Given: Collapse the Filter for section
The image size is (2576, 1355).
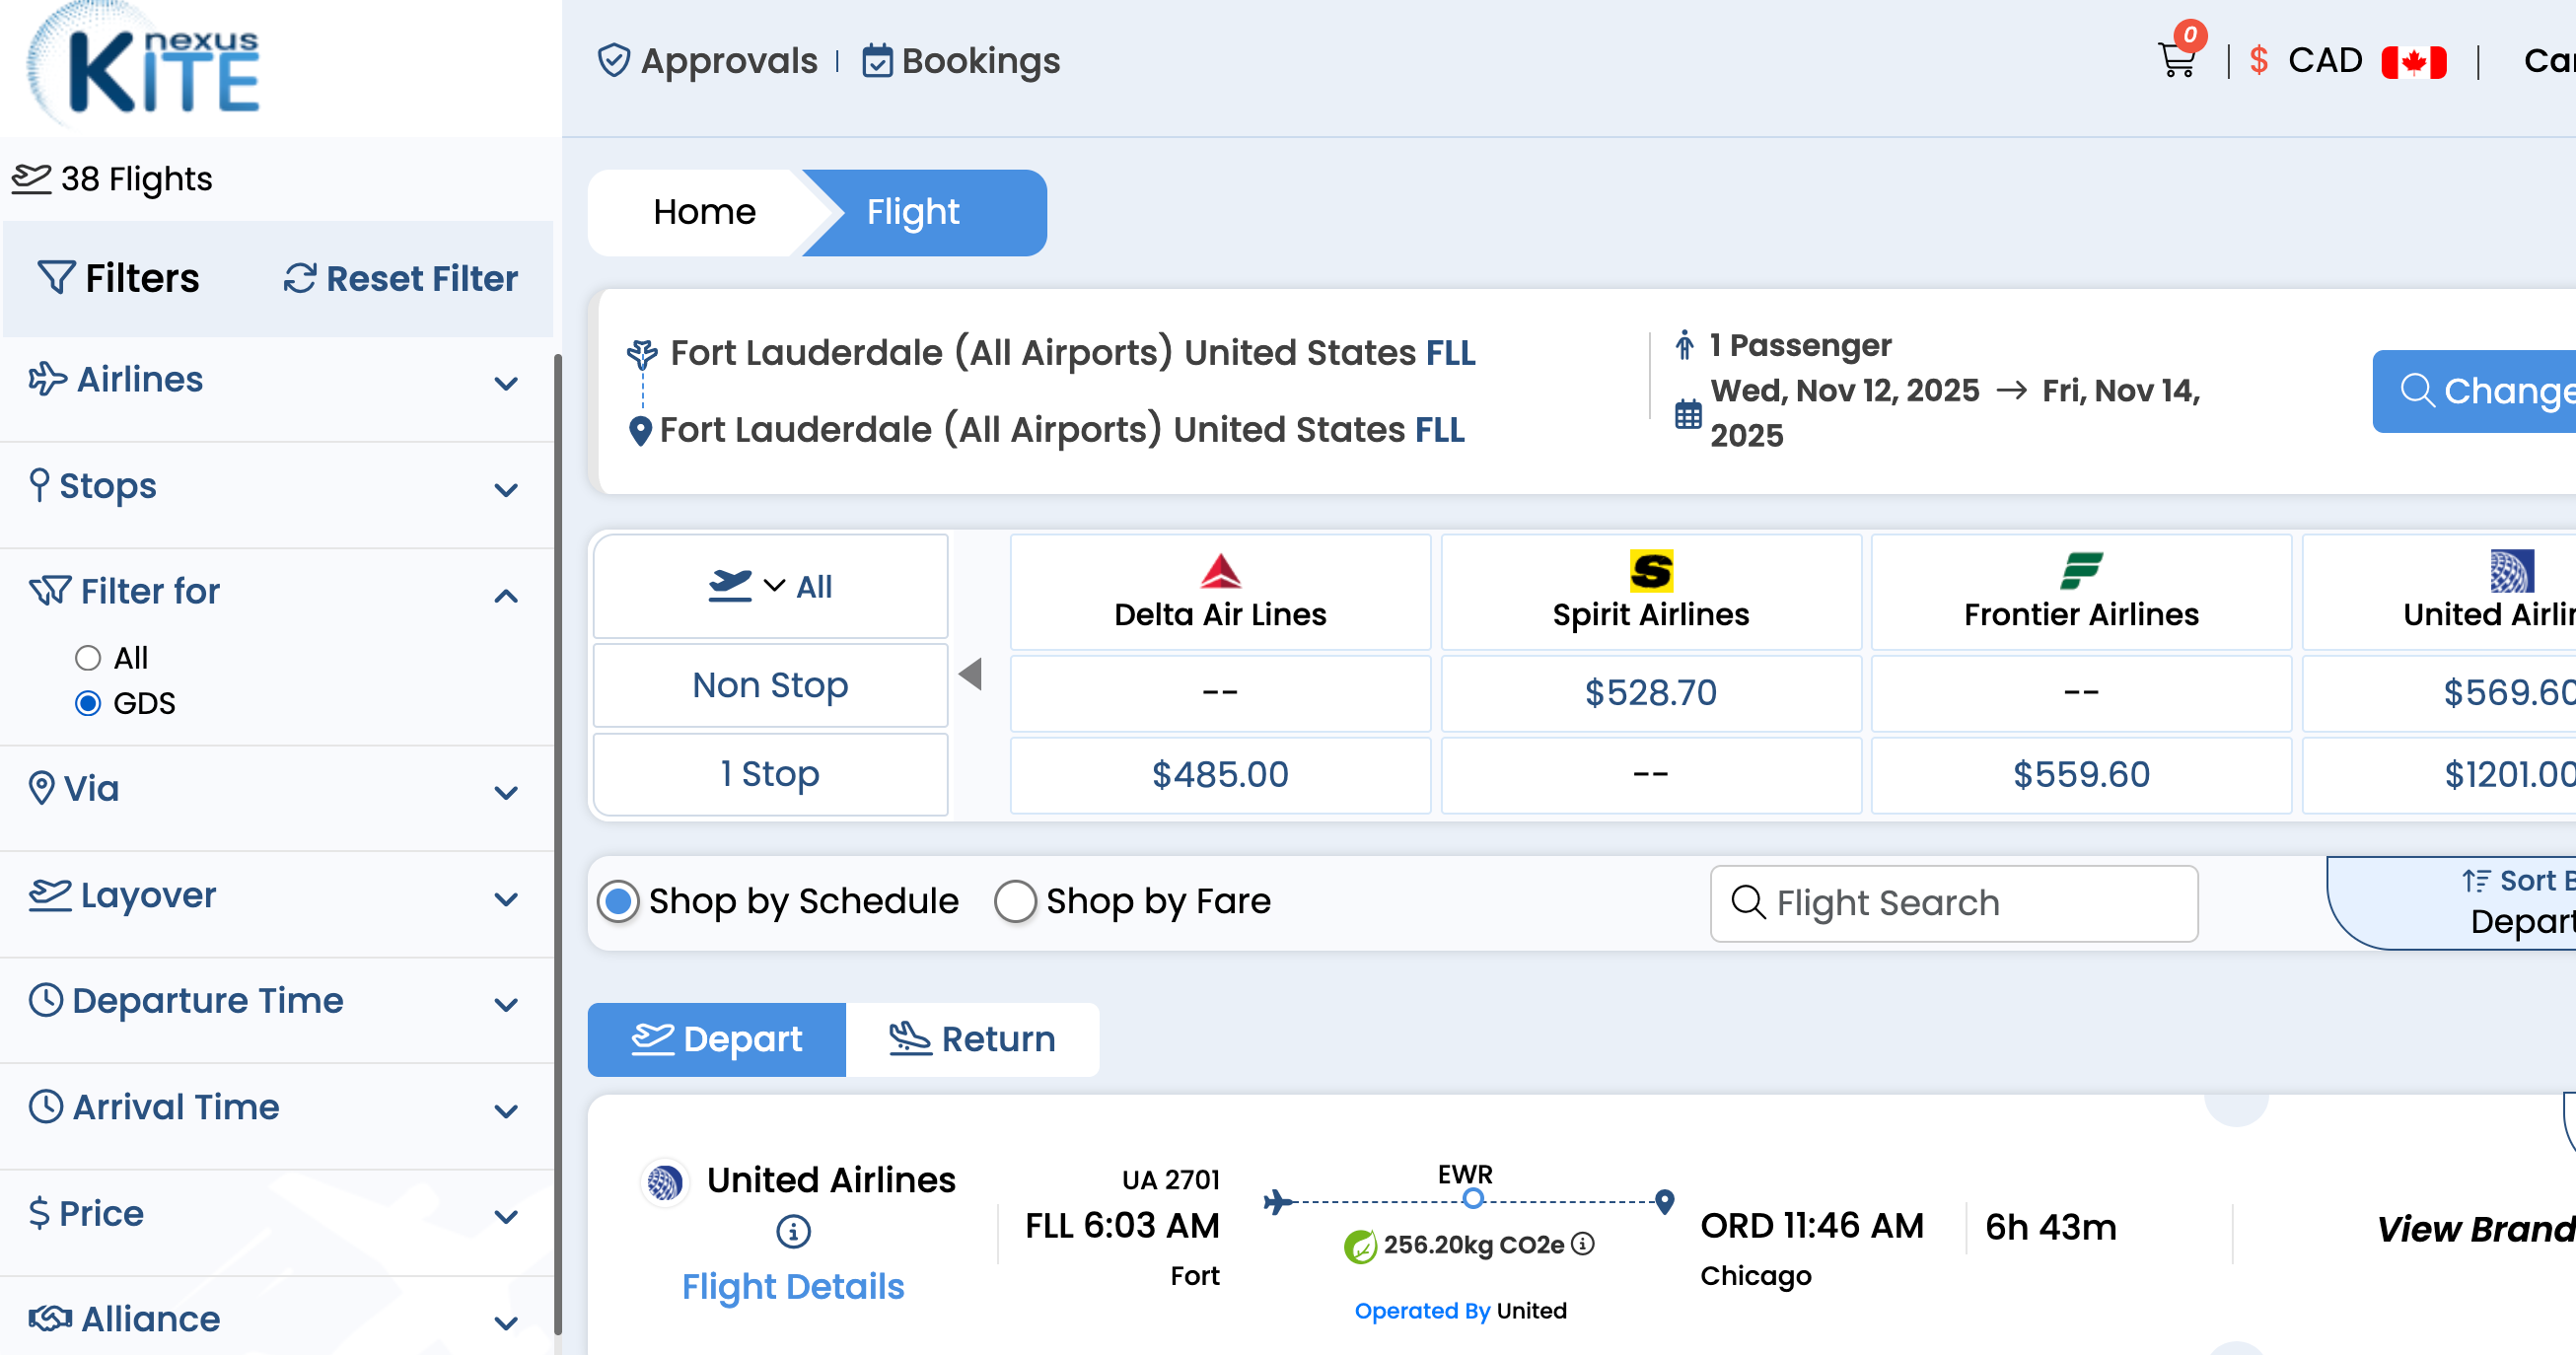Looking at the screenshot, I should pos(506,596).
